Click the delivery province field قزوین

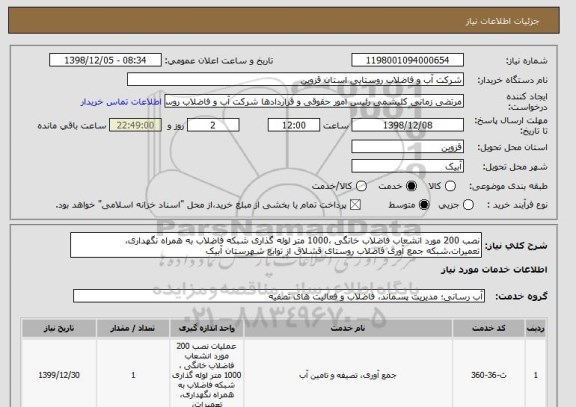click(407, 147)
